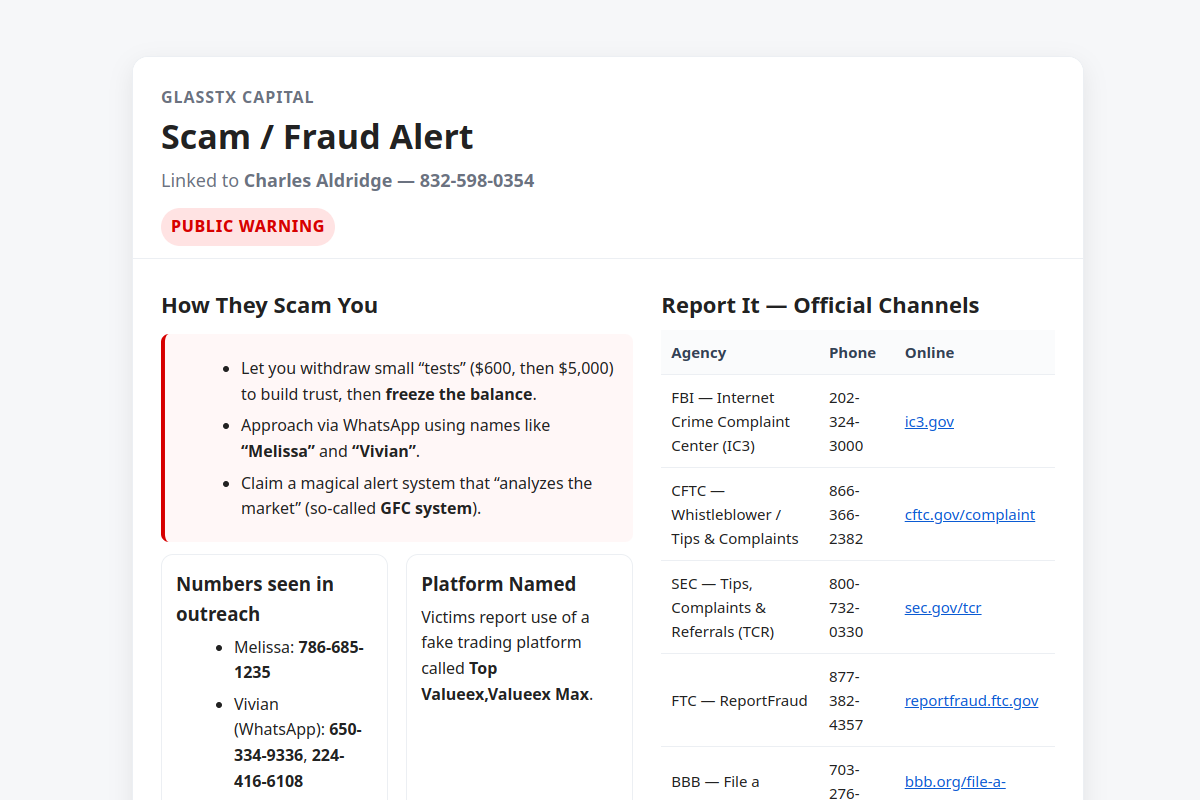Viewport: 1200px width, 800px height.
Task: Click the Online column header
Action: coord(929,352)
